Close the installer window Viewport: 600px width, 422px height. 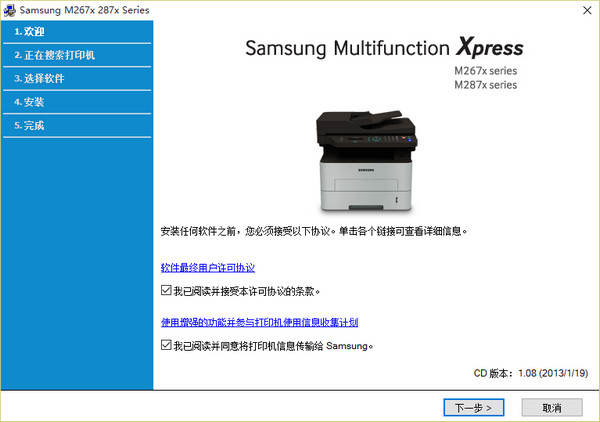click(x=587, y=10)
